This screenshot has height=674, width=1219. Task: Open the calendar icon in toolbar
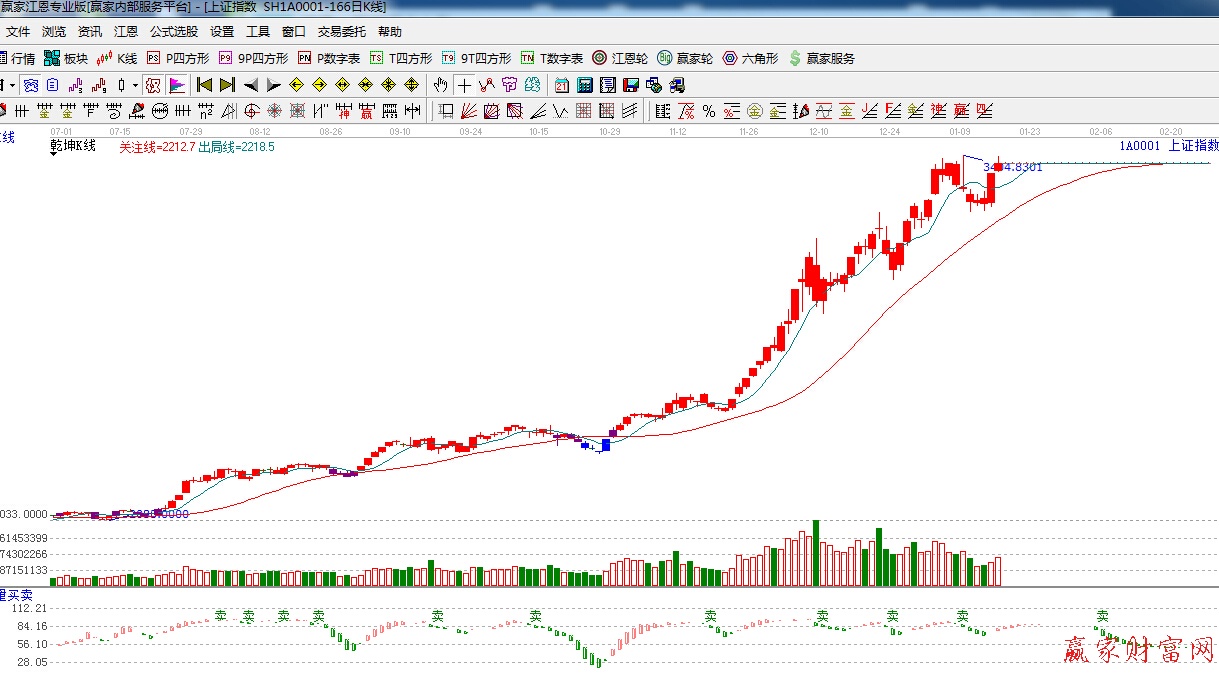[x=562, y=85]
